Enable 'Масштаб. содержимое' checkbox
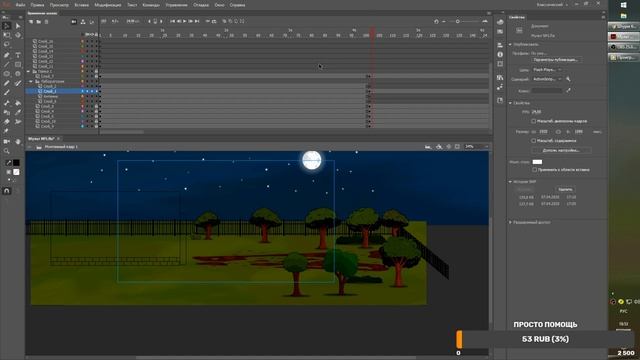 click(533, 140)
